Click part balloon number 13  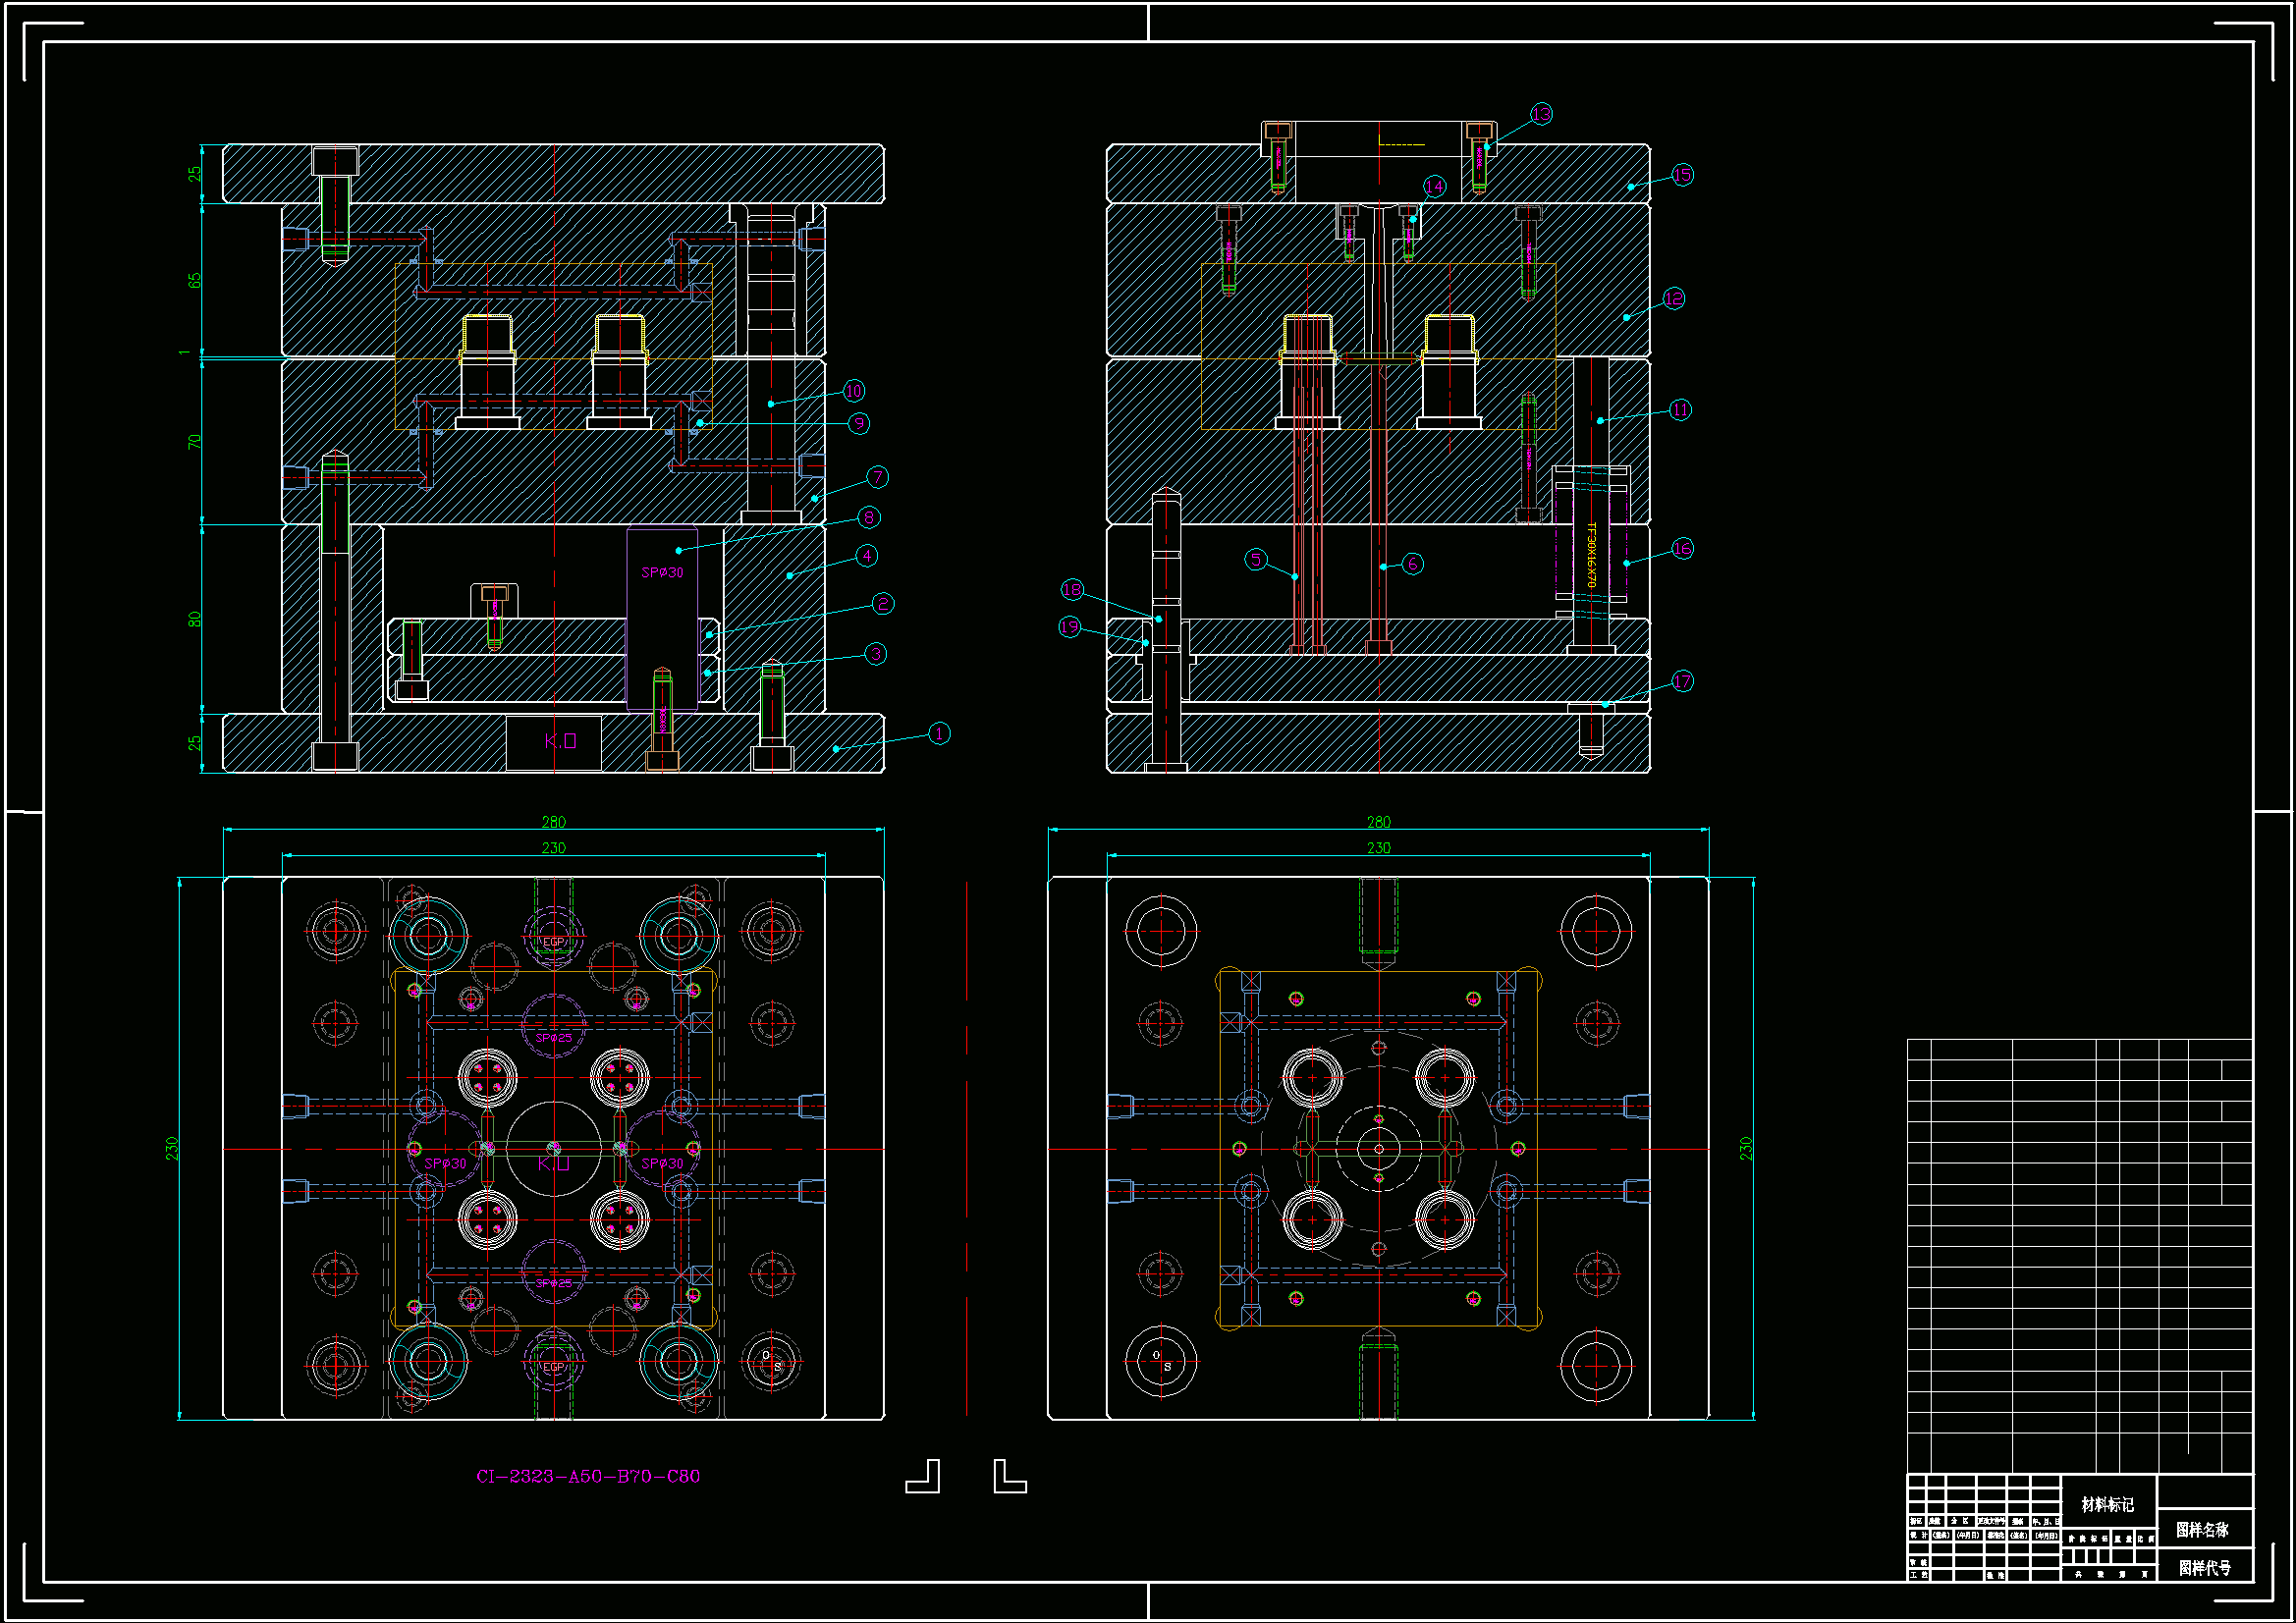(x=1541, y=114)
